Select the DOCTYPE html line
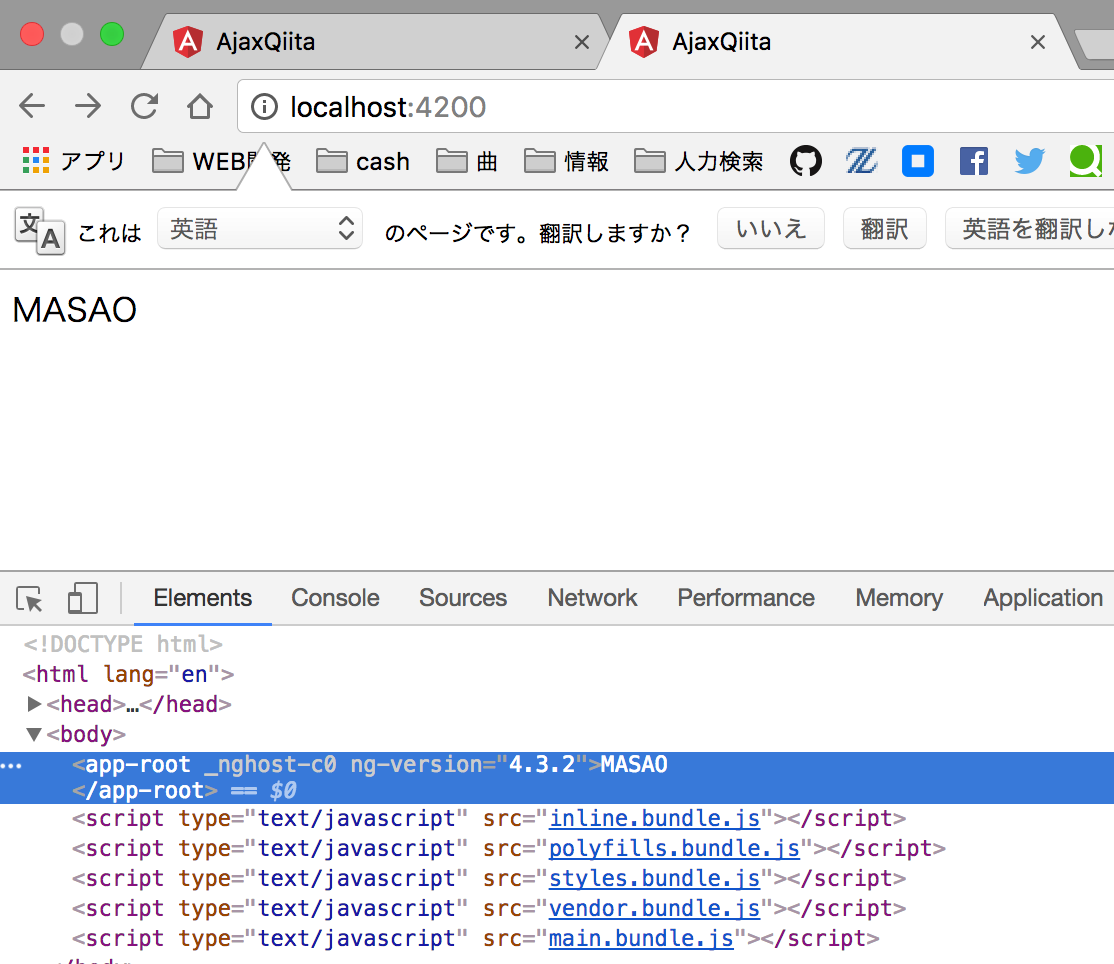 coord(123,644)
